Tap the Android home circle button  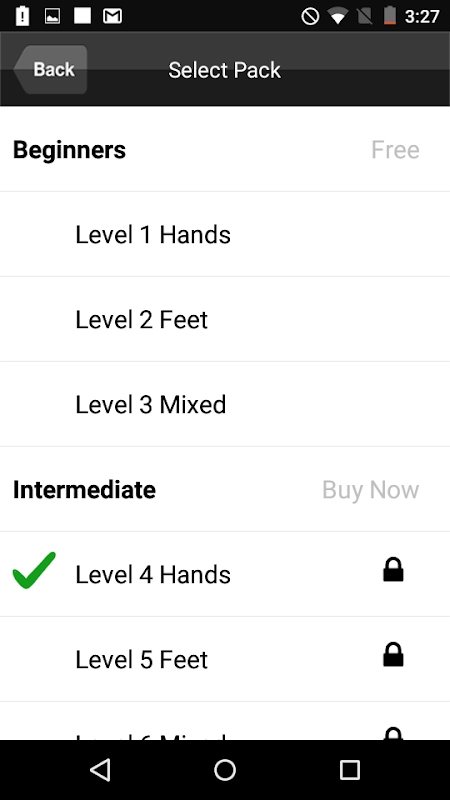[x=224, y=769]
